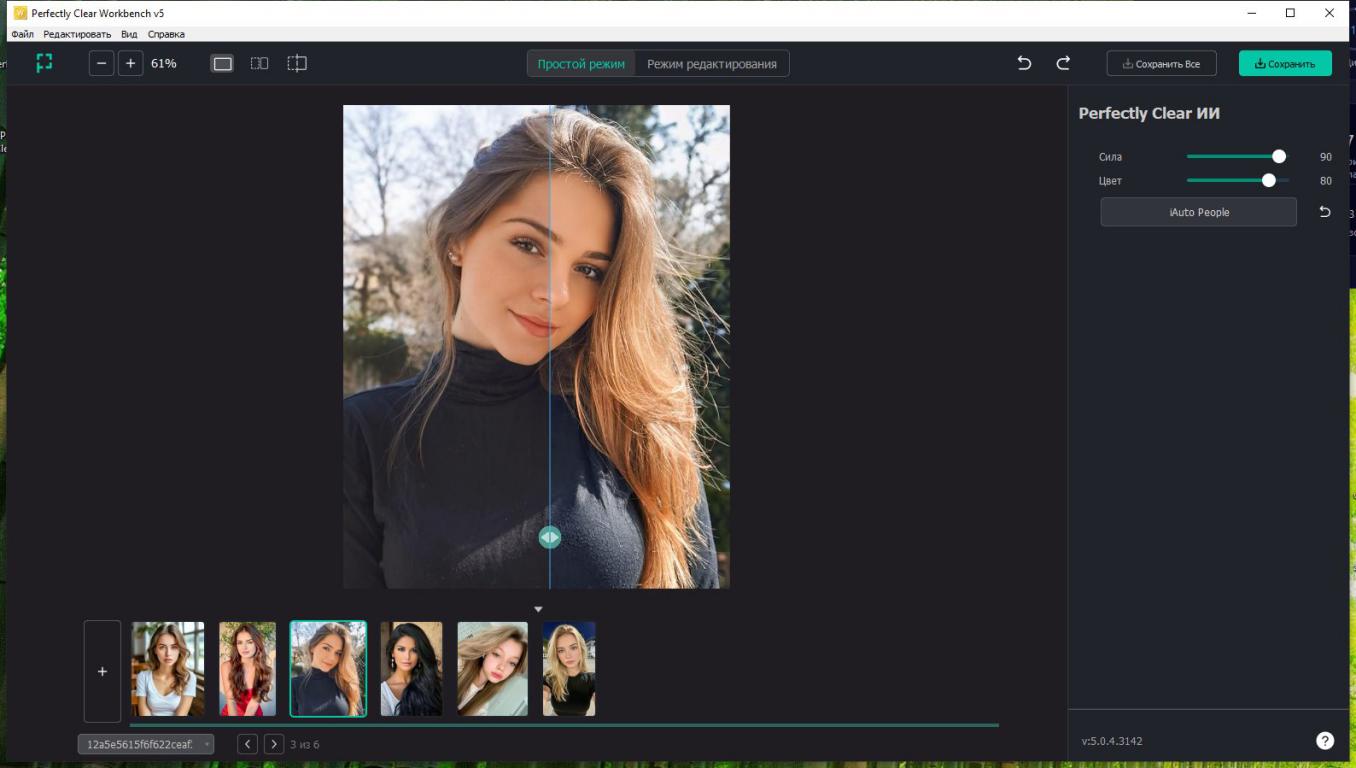Screen dimensions: 1356x768
Task: Select the single image view icon
Action: [222, 63]
